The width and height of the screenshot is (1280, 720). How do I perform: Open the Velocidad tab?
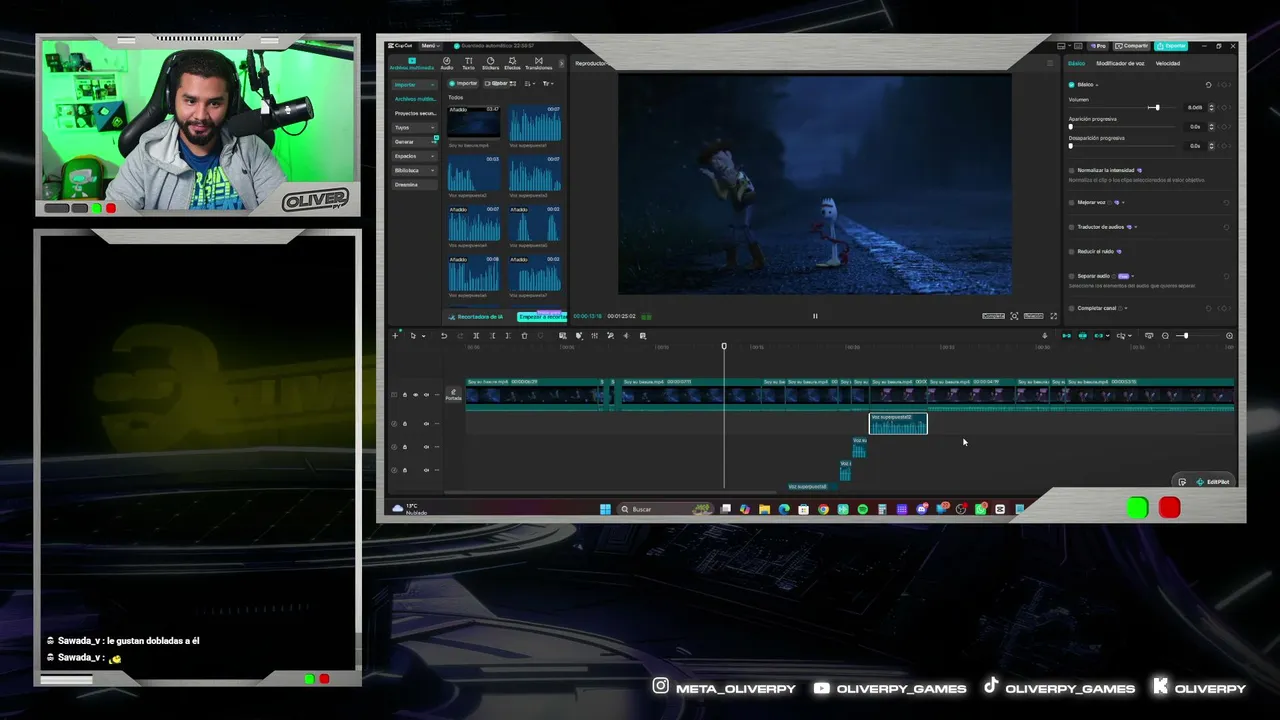[x=1168, y=63]
